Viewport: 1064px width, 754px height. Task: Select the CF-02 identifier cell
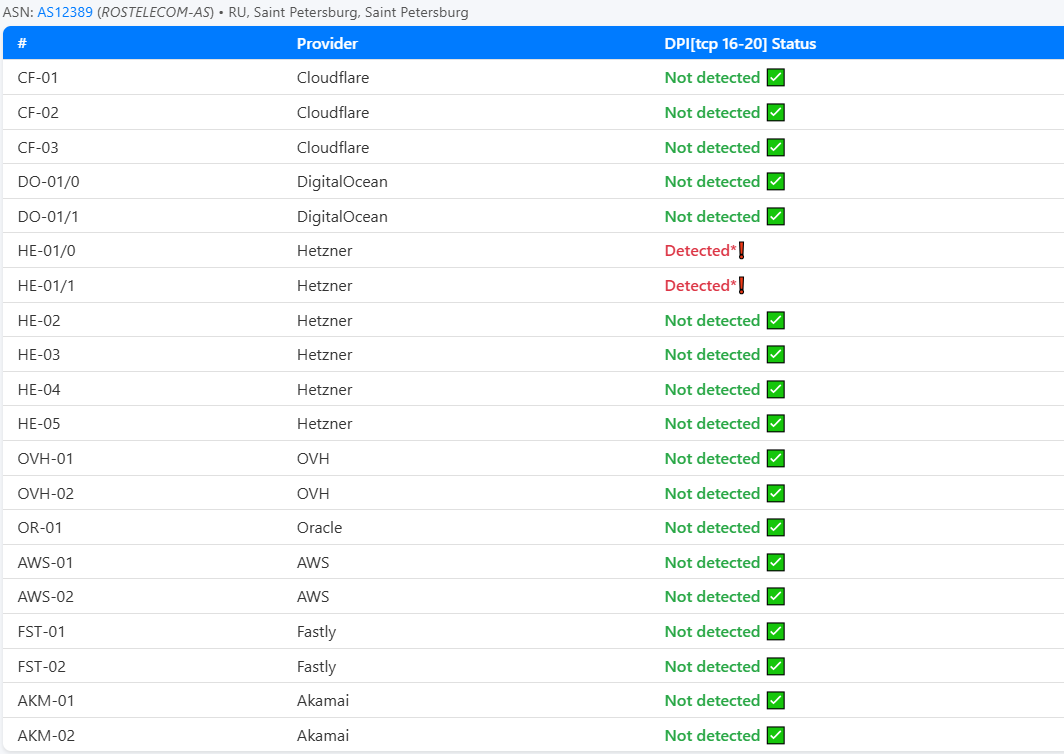coord(38,113)
